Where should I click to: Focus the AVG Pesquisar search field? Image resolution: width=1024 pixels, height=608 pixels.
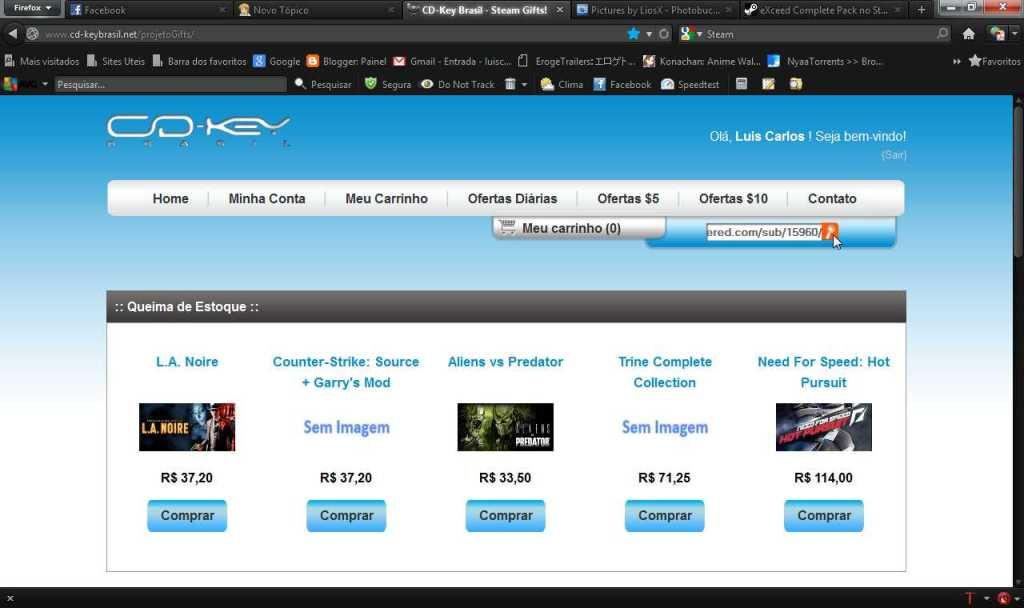170,84
